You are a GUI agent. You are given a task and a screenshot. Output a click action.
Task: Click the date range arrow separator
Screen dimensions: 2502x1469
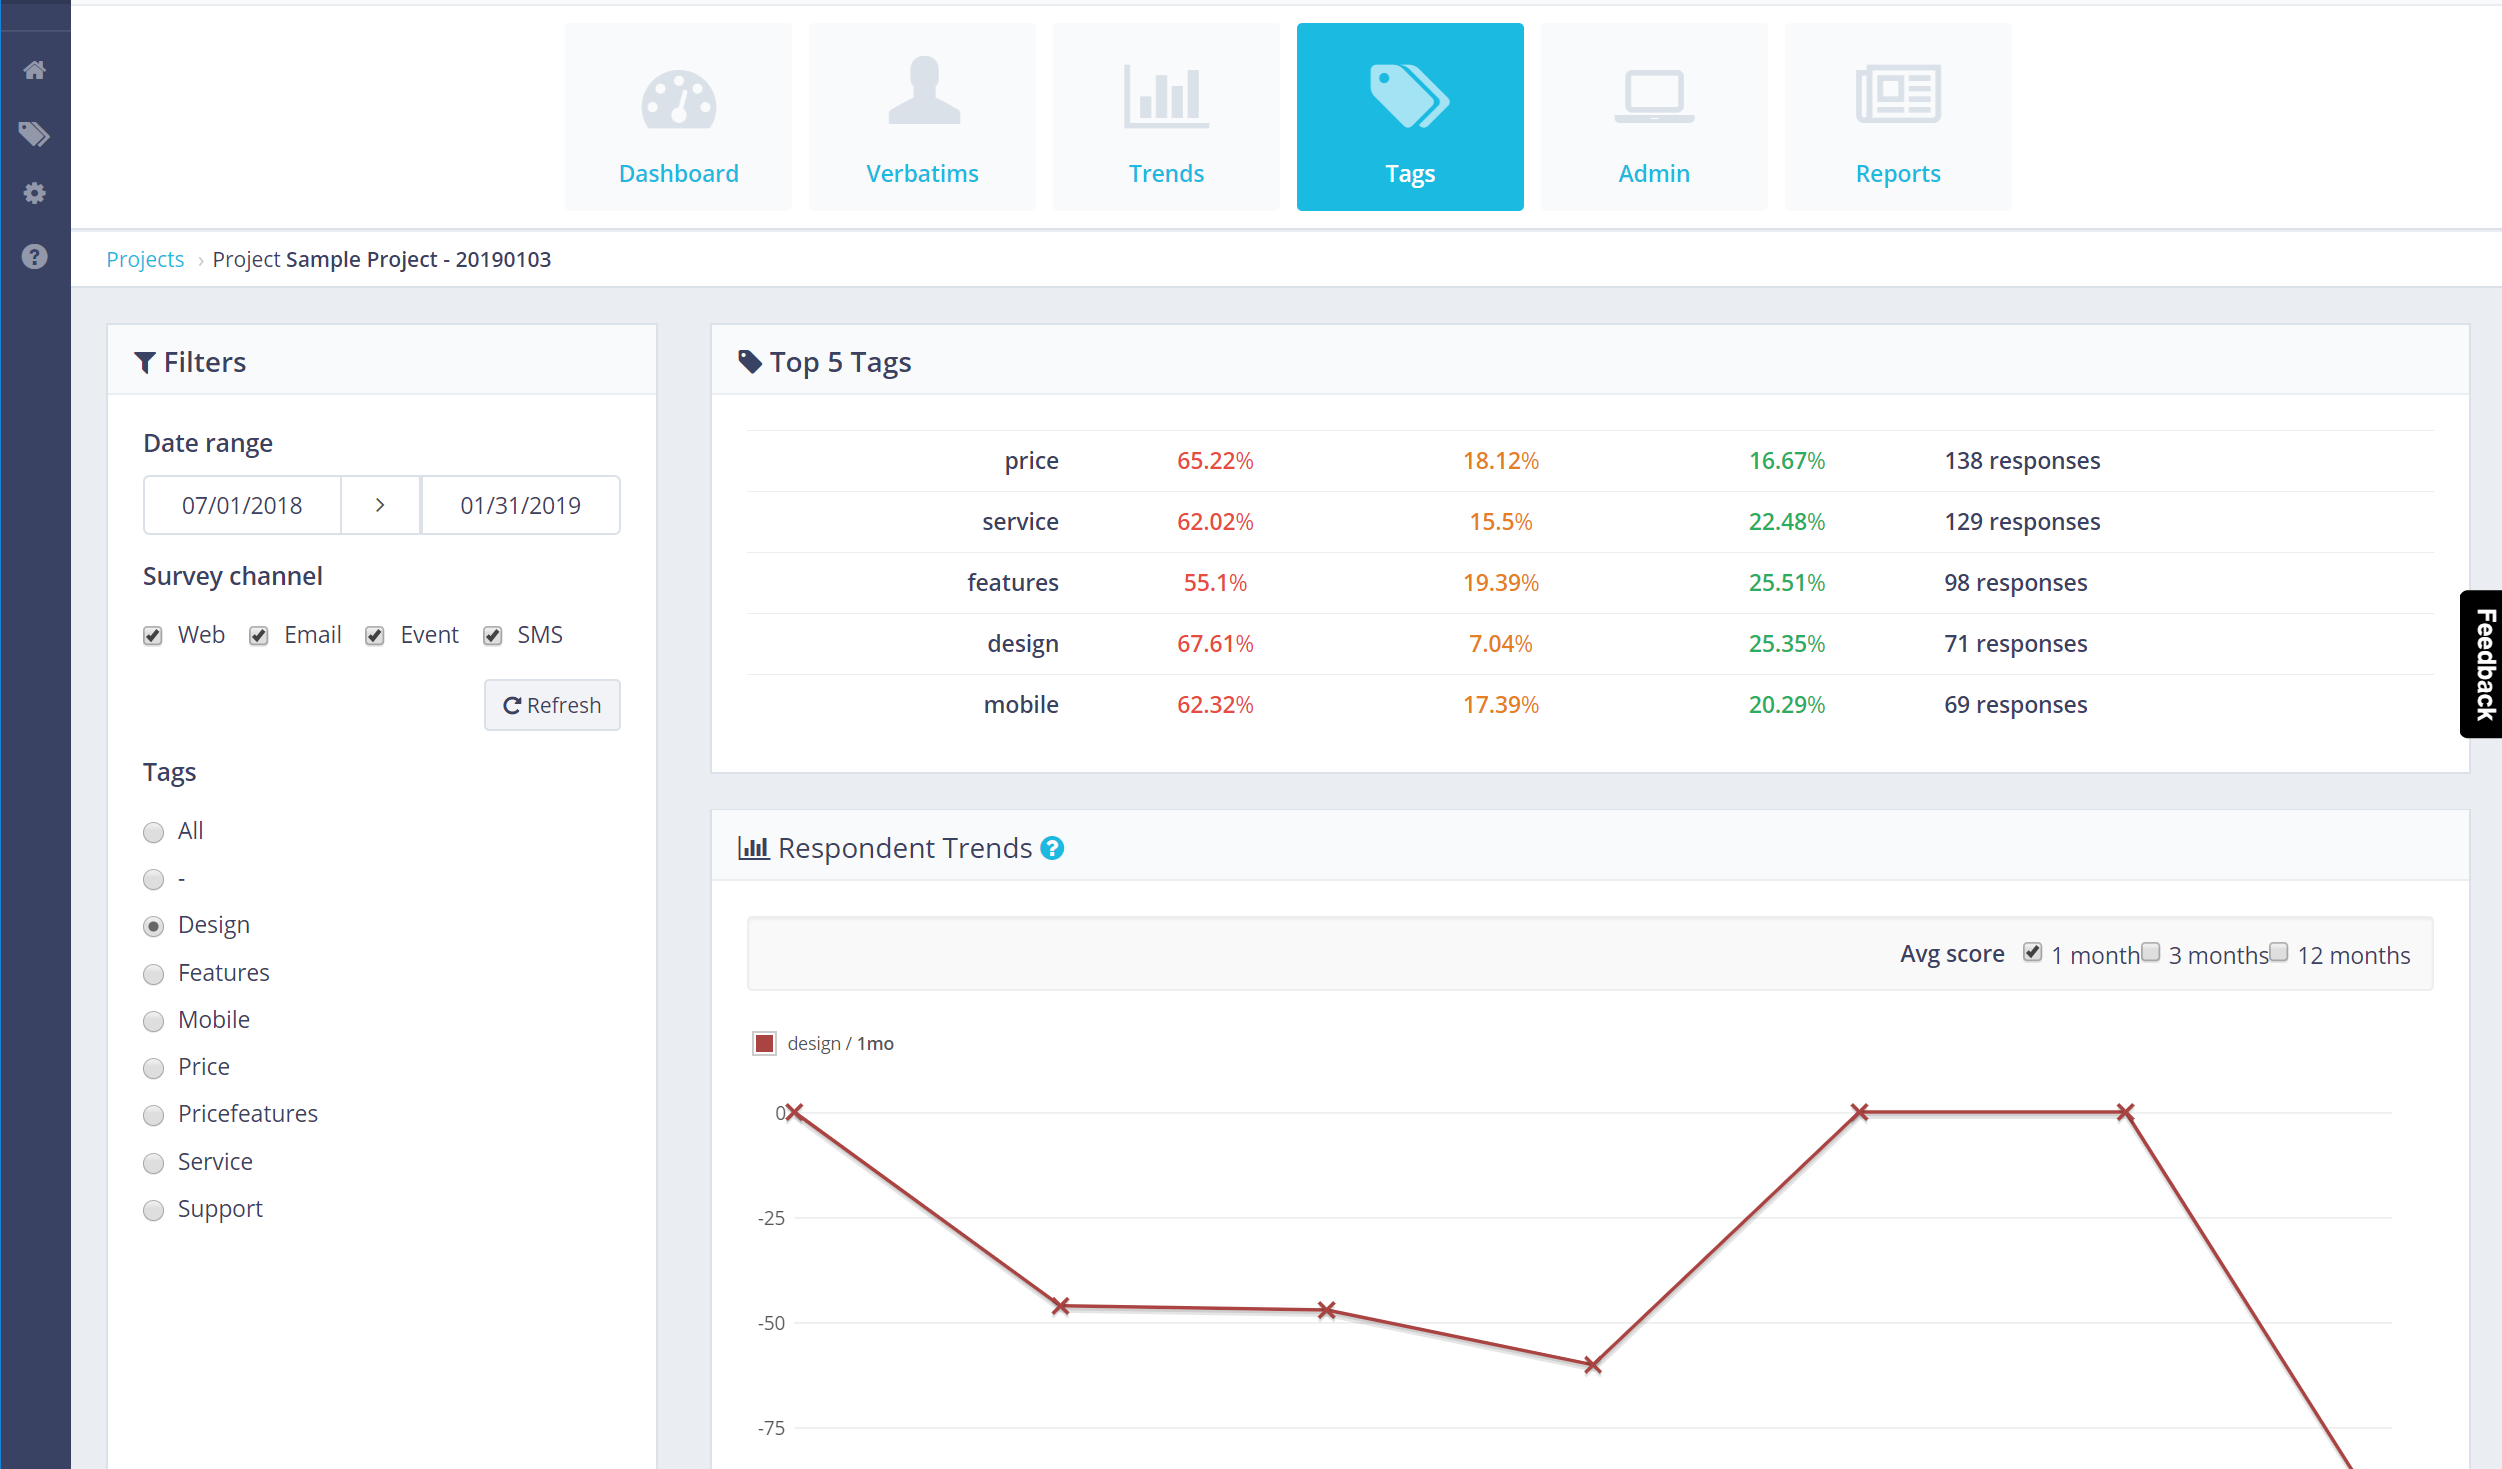[380, 505]
